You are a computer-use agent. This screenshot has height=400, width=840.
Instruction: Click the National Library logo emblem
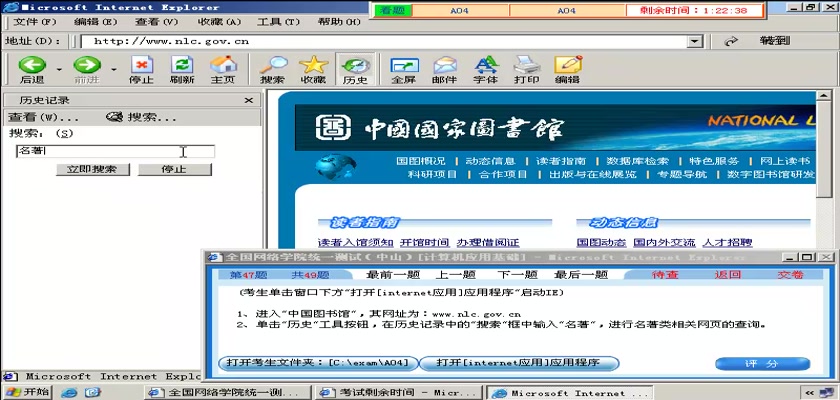pos(333,128)
